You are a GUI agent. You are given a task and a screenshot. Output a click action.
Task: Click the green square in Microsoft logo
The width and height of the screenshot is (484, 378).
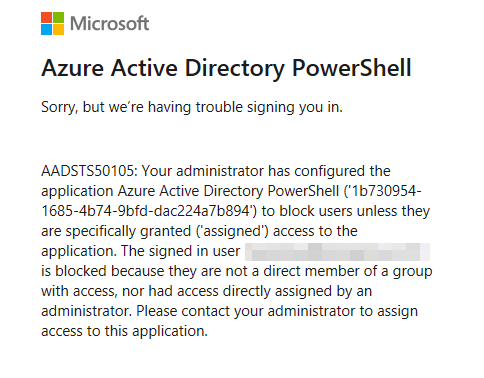coord(58,17)
